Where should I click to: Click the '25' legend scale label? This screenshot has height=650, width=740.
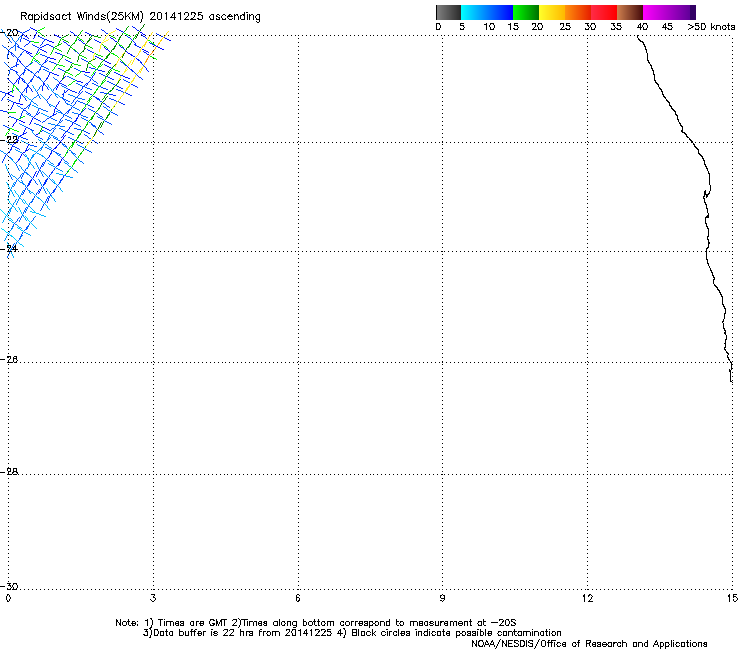(565, 27)
